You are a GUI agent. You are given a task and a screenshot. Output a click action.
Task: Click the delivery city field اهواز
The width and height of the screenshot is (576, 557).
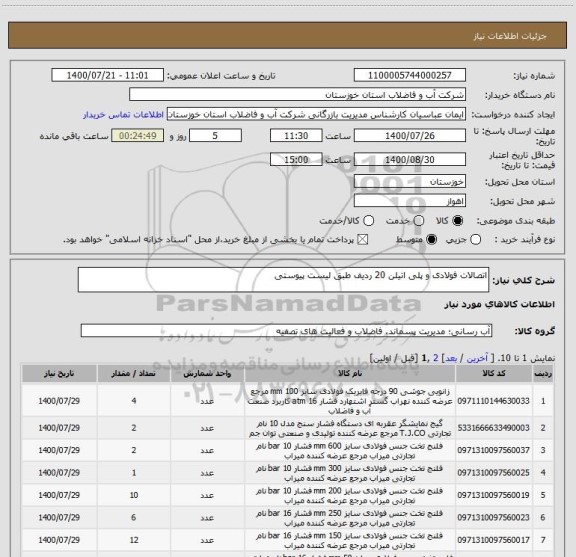[x=410, y=201]
